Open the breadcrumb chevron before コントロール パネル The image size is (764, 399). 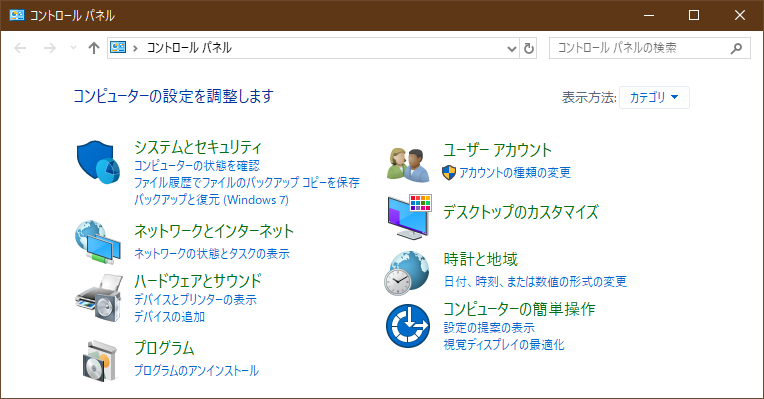[135, 48]
